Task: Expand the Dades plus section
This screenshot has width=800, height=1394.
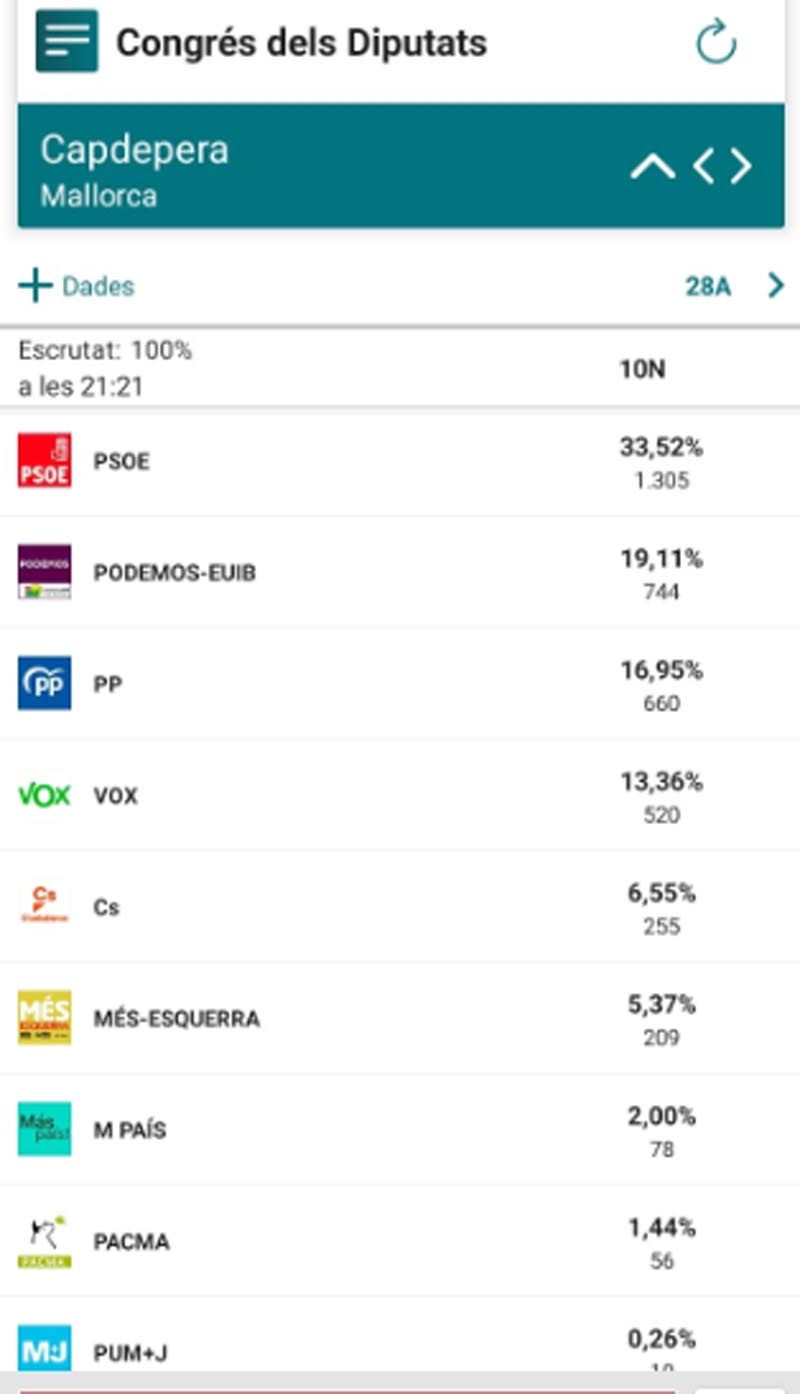Action: point(76,287)
